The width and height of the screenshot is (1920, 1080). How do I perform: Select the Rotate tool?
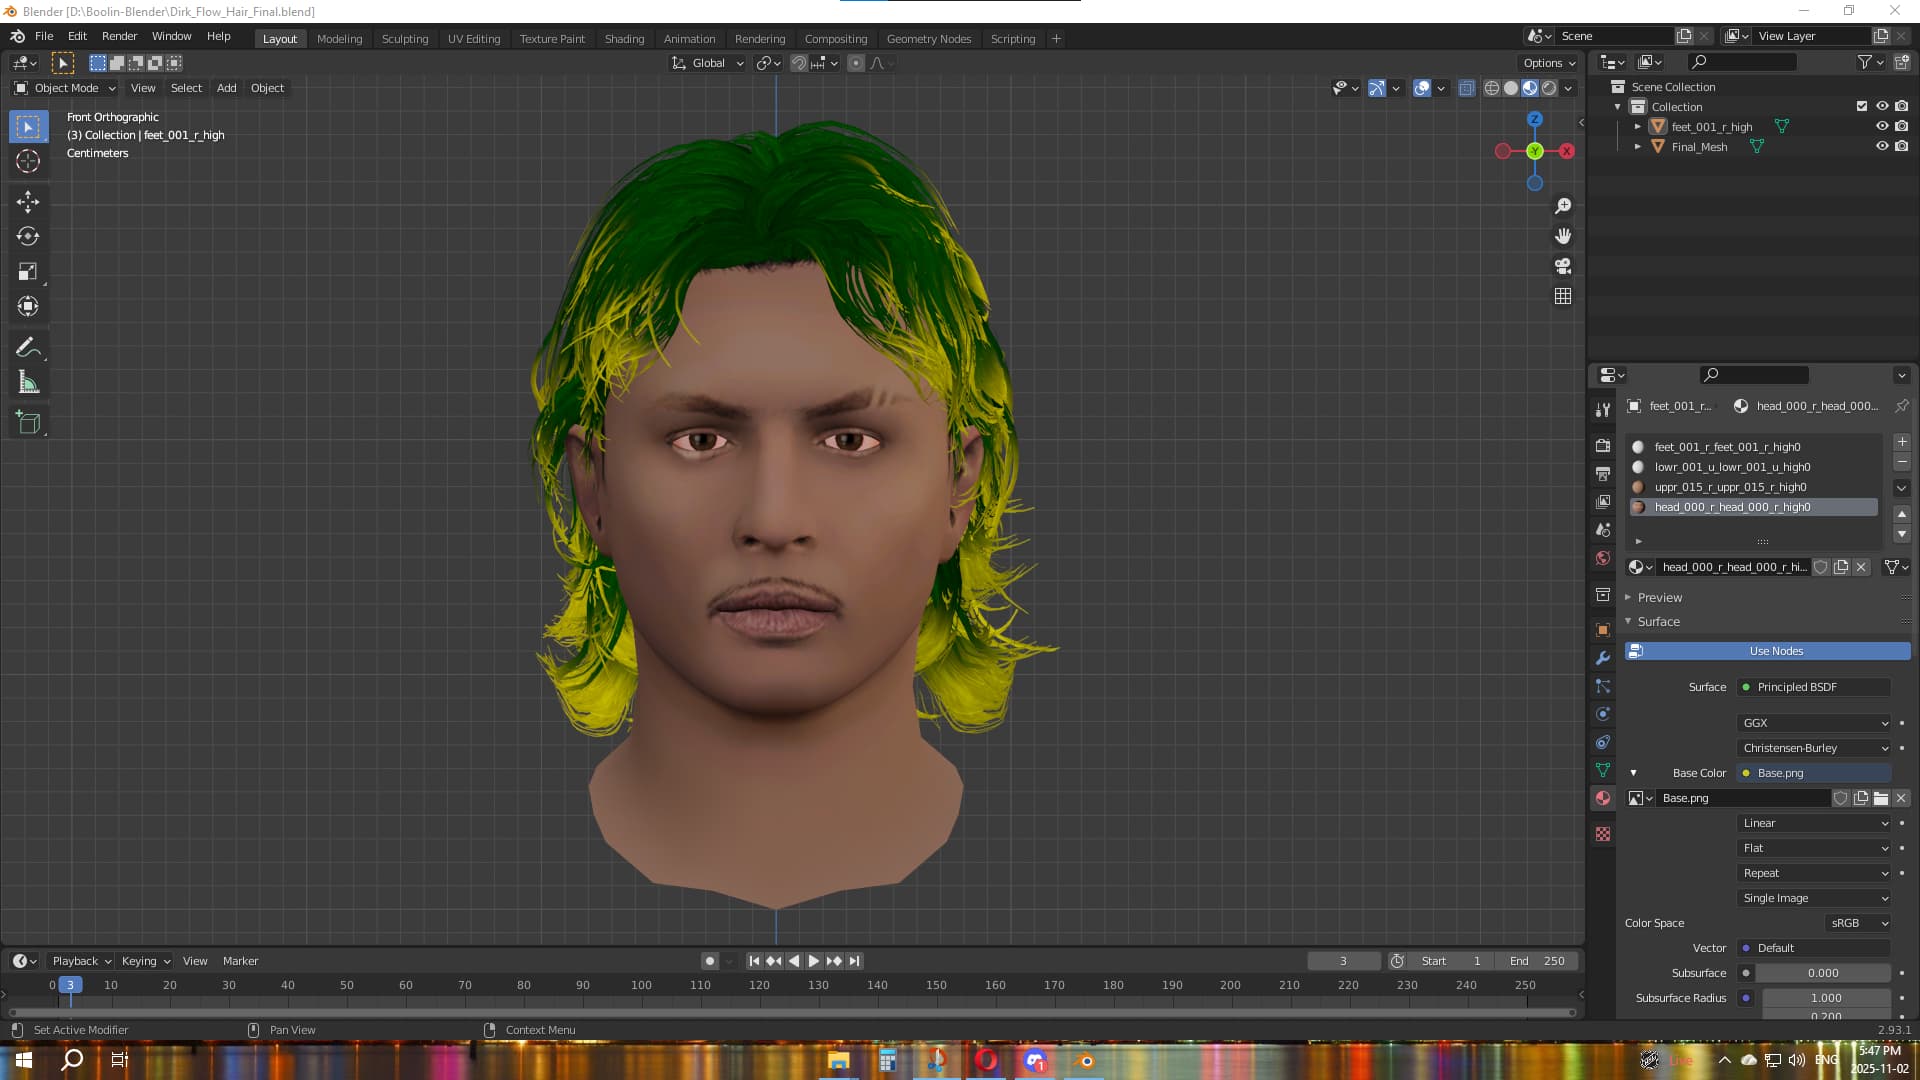pyautogui.click(x=28, y=237)
